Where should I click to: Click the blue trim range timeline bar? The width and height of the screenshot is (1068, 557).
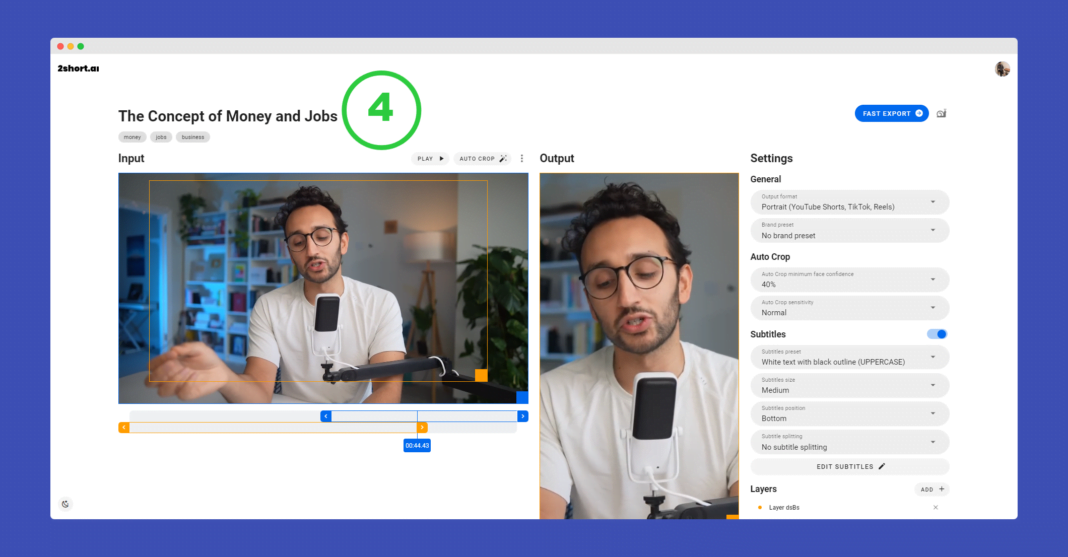tap(424, 416)
